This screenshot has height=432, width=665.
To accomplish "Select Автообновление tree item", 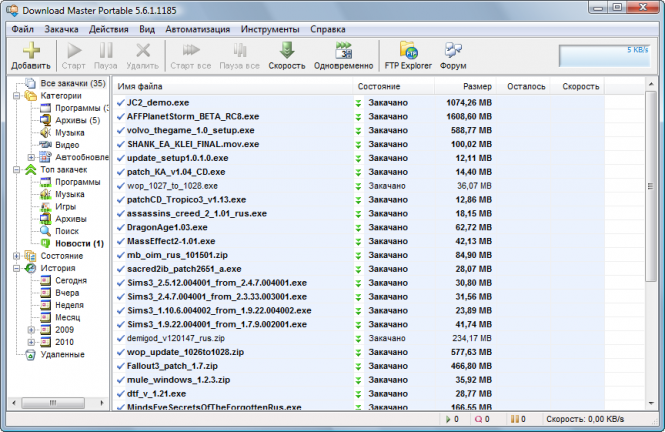I will (81, 157).
